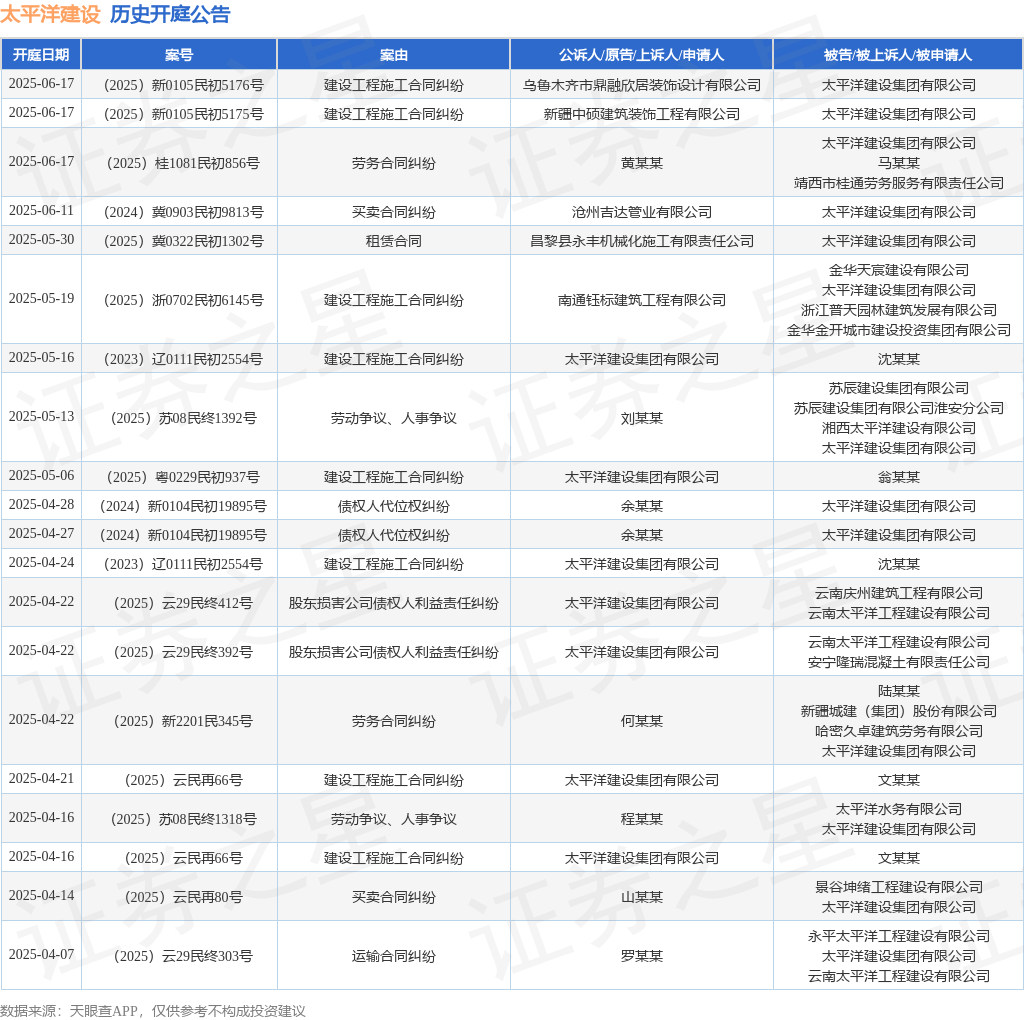Select the date 2025-05-16
The height and width of the screenshot is (1020, 1024).
[x=41, y=357]
